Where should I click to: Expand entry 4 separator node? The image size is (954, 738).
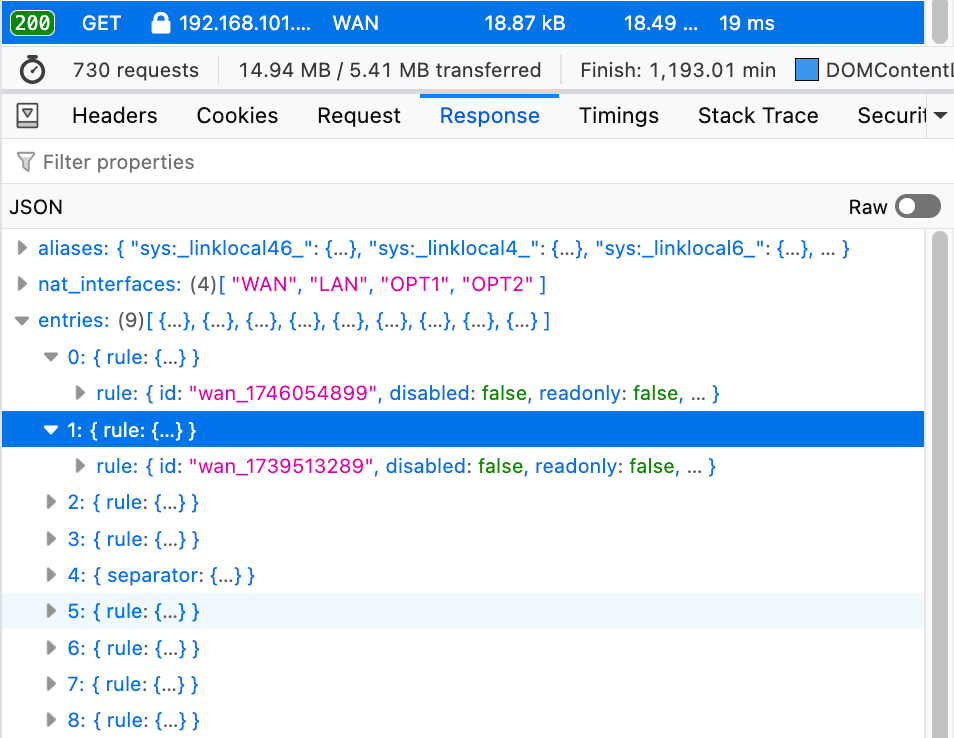point(51,575)
